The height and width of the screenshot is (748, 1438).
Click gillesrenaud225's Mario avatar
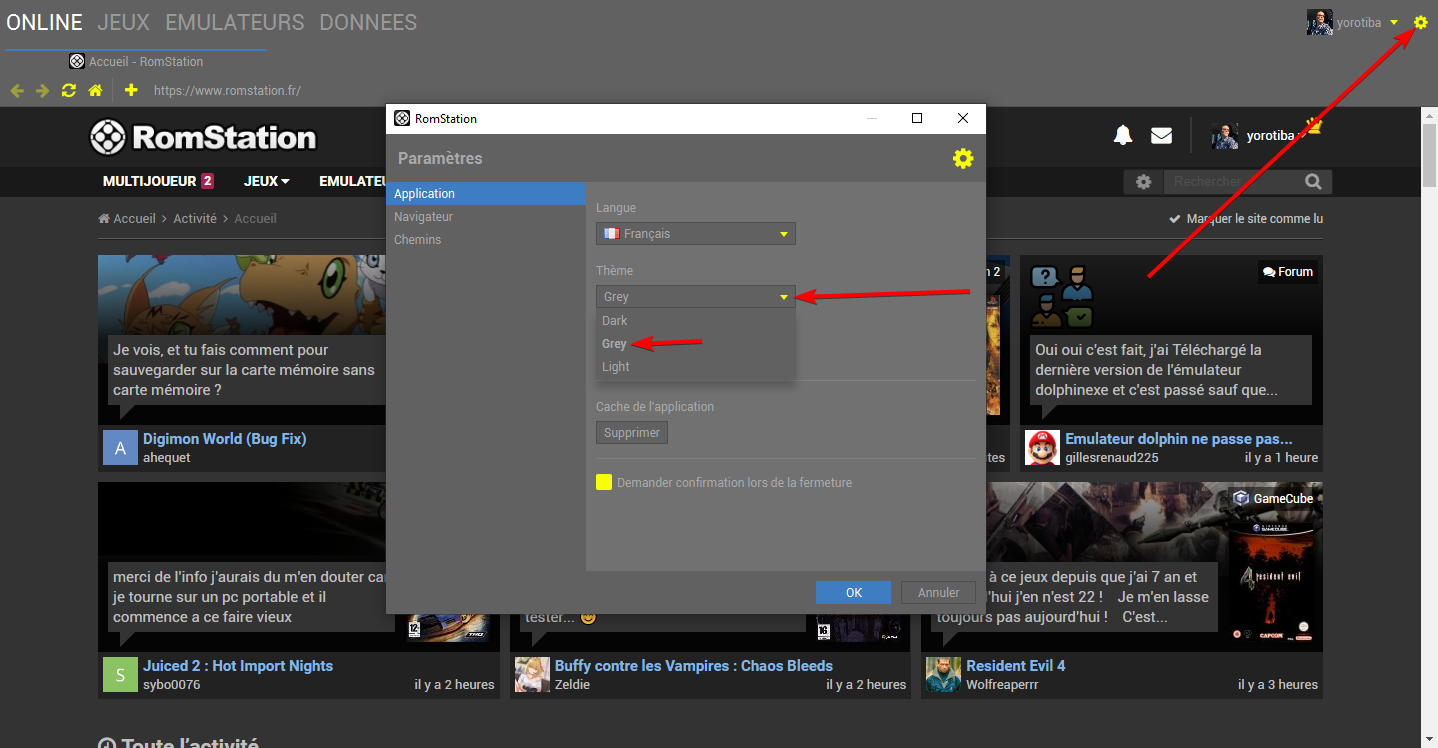click(x=1042, y=448)
